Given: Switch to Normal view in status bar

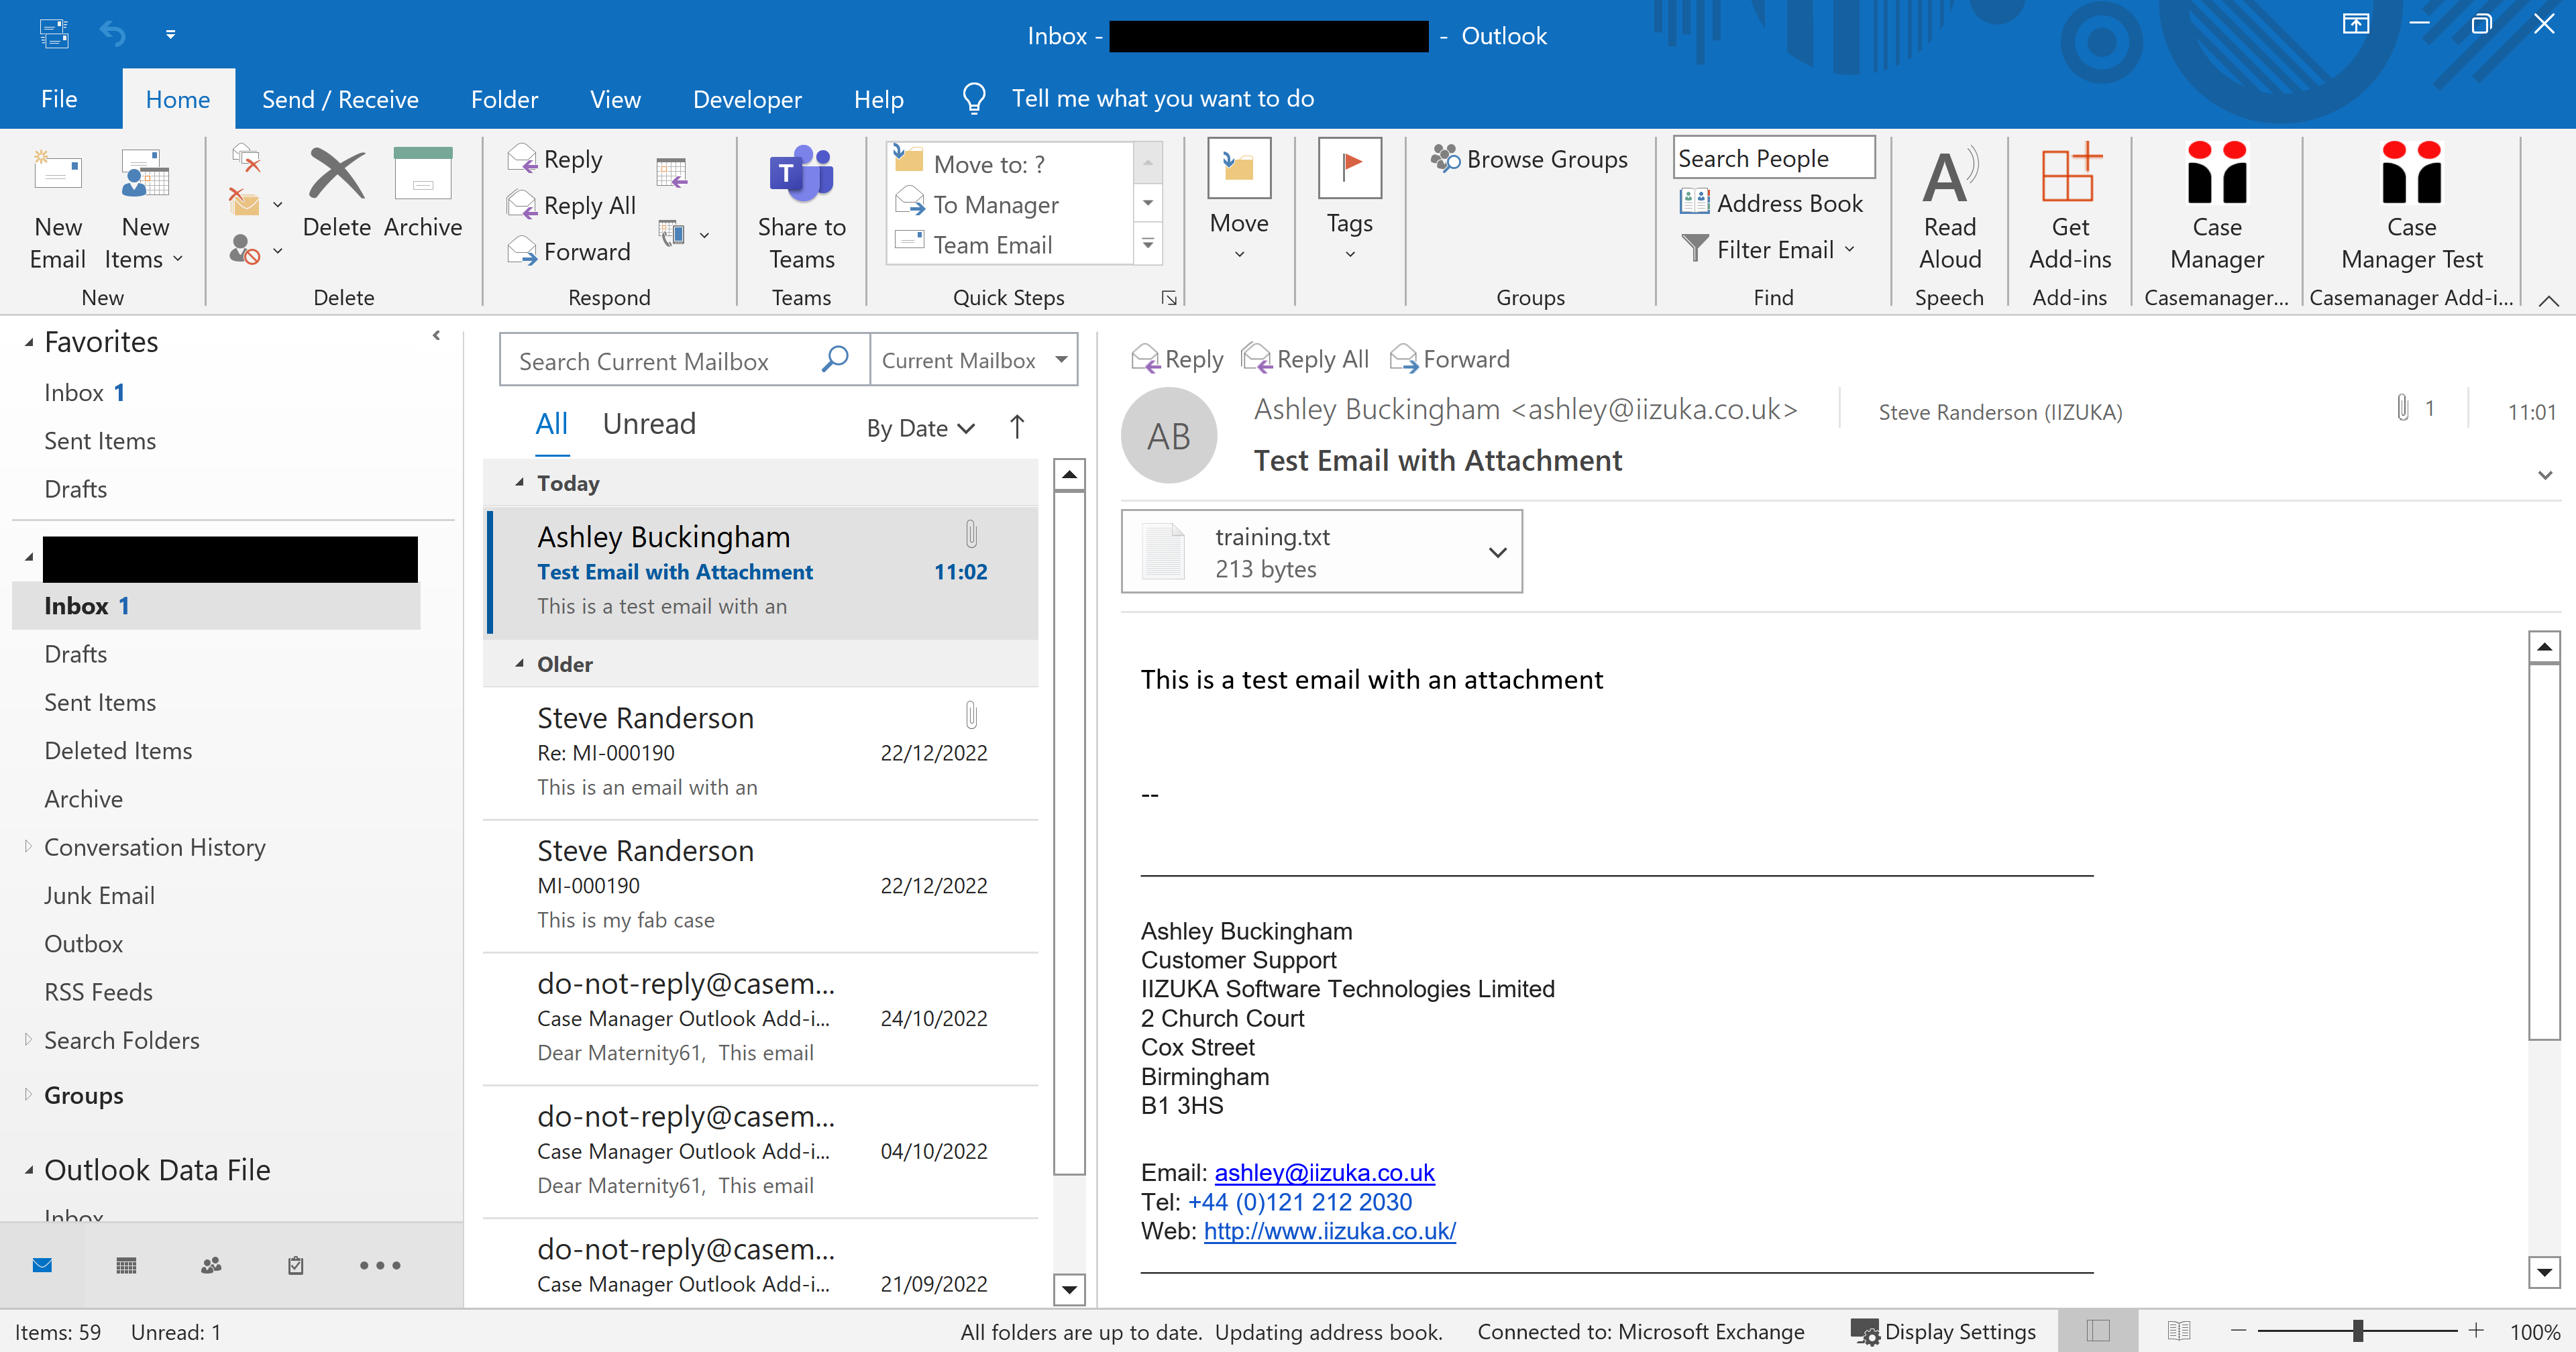Looking at the screenshot, I should click(2097, 1331).
